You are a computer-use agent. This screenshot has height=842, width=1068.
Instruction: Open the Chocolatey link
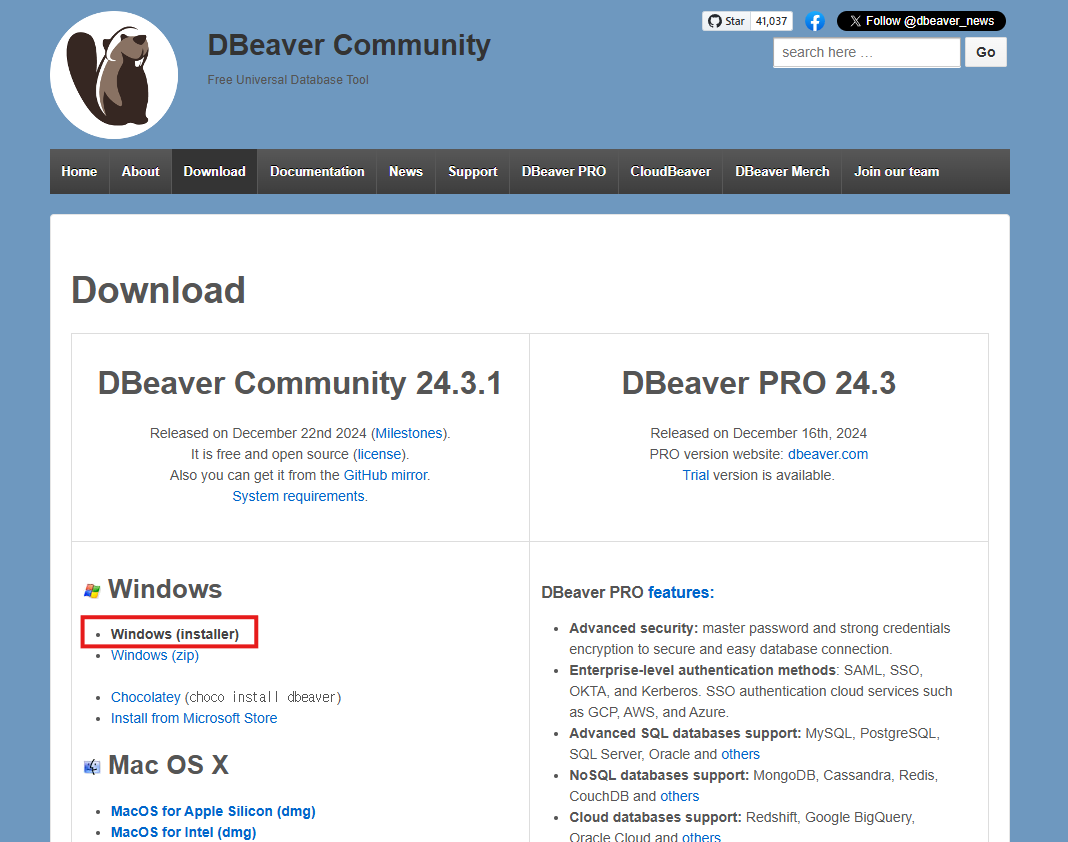click(x=146, y=698)
